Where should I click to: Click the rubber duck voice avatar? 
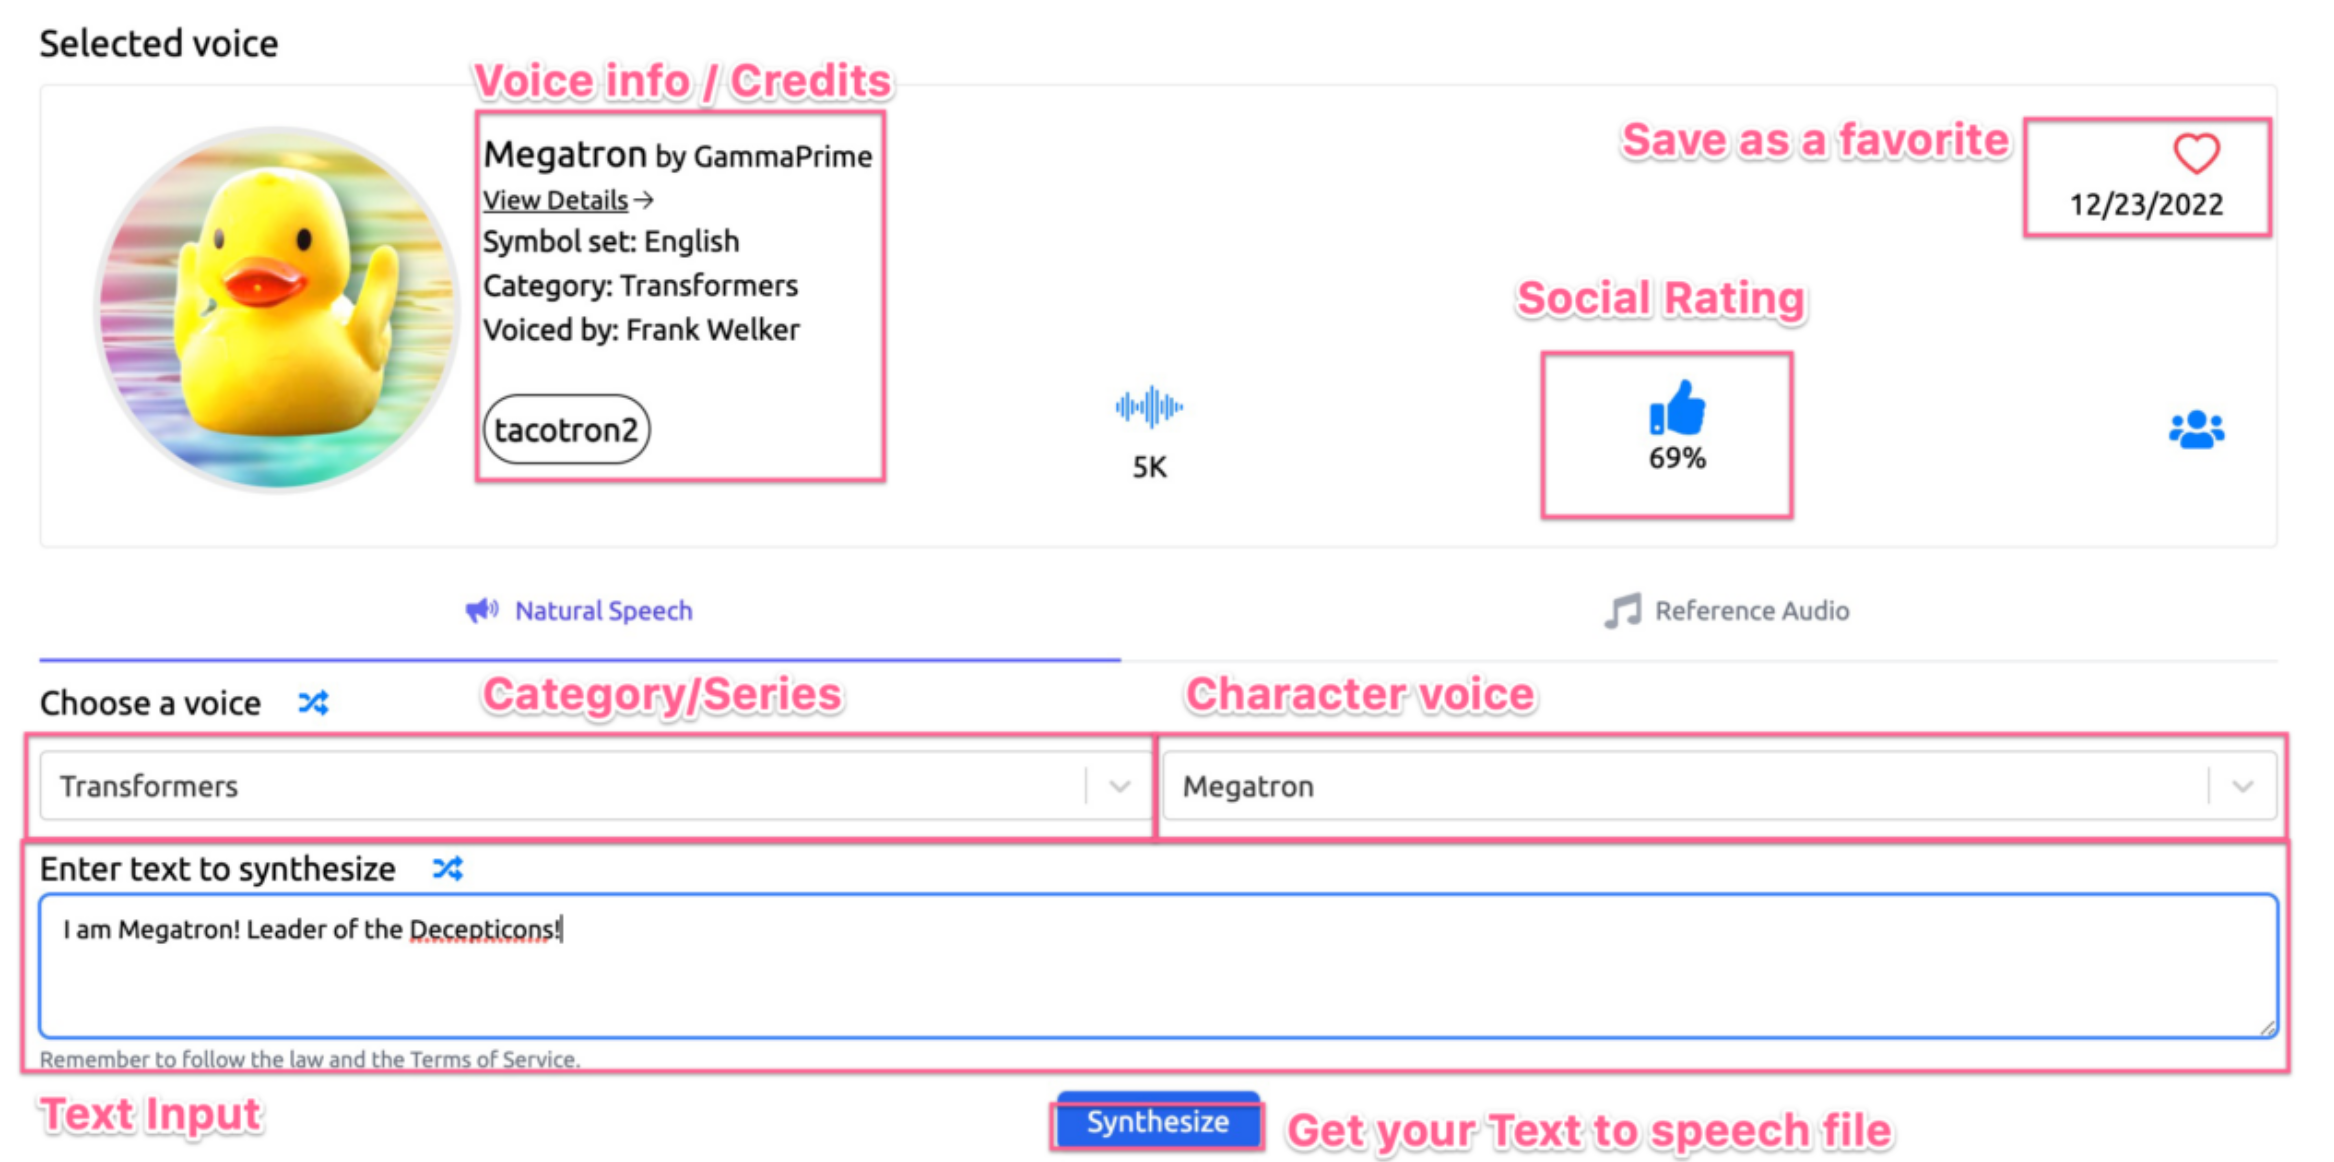coord(277,309)
